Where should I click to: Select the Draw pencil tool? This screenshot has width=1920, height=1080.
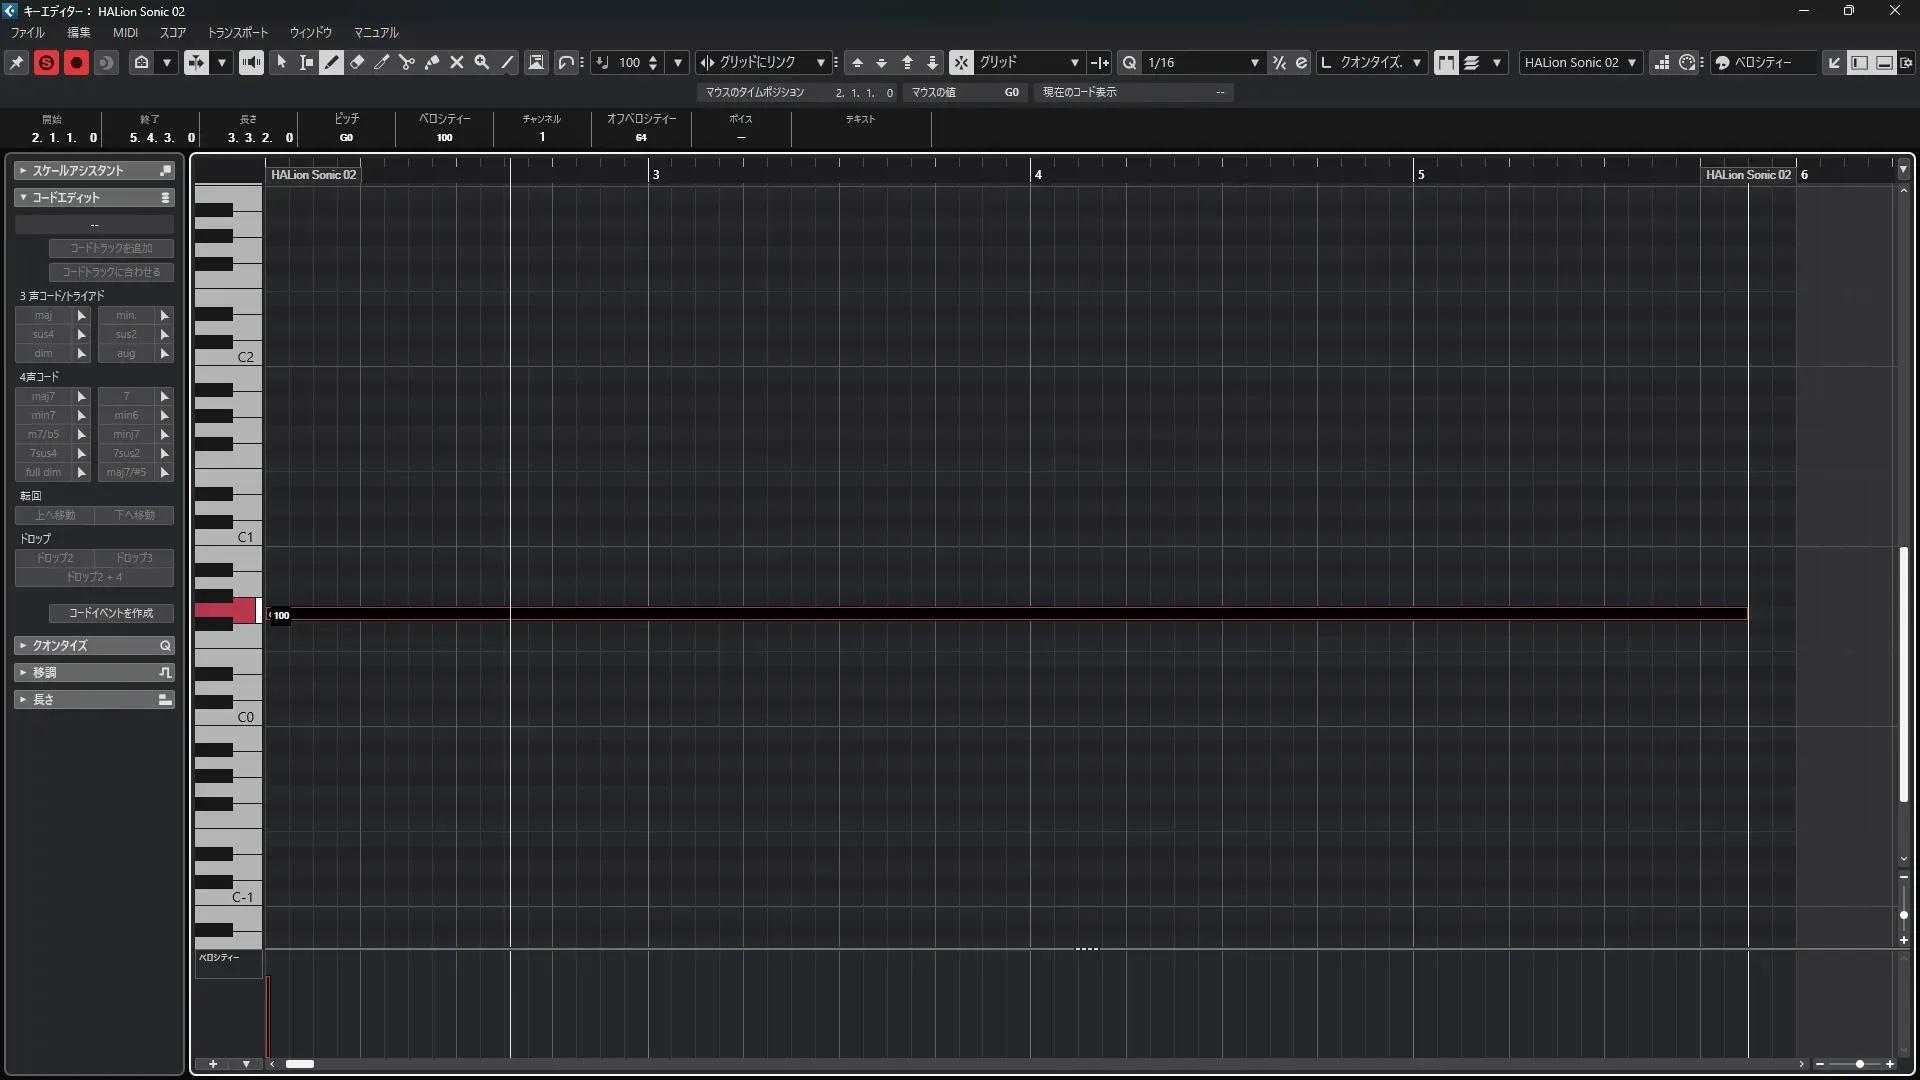332,62
